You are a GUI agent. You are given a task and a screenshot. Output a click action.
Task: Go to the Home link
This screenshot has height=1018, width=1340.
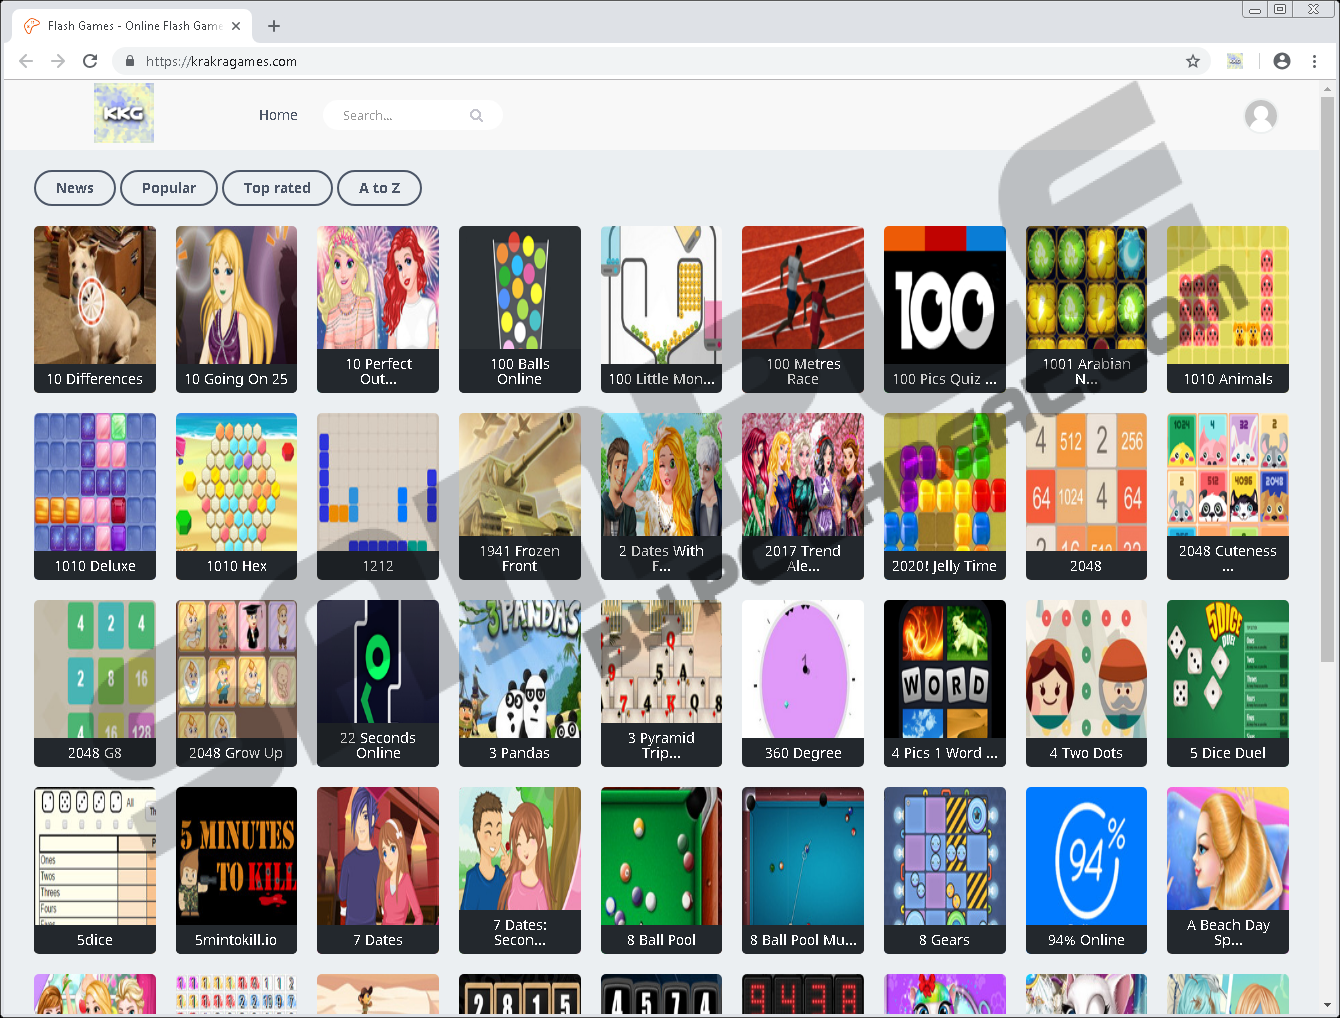pos(278,115)
